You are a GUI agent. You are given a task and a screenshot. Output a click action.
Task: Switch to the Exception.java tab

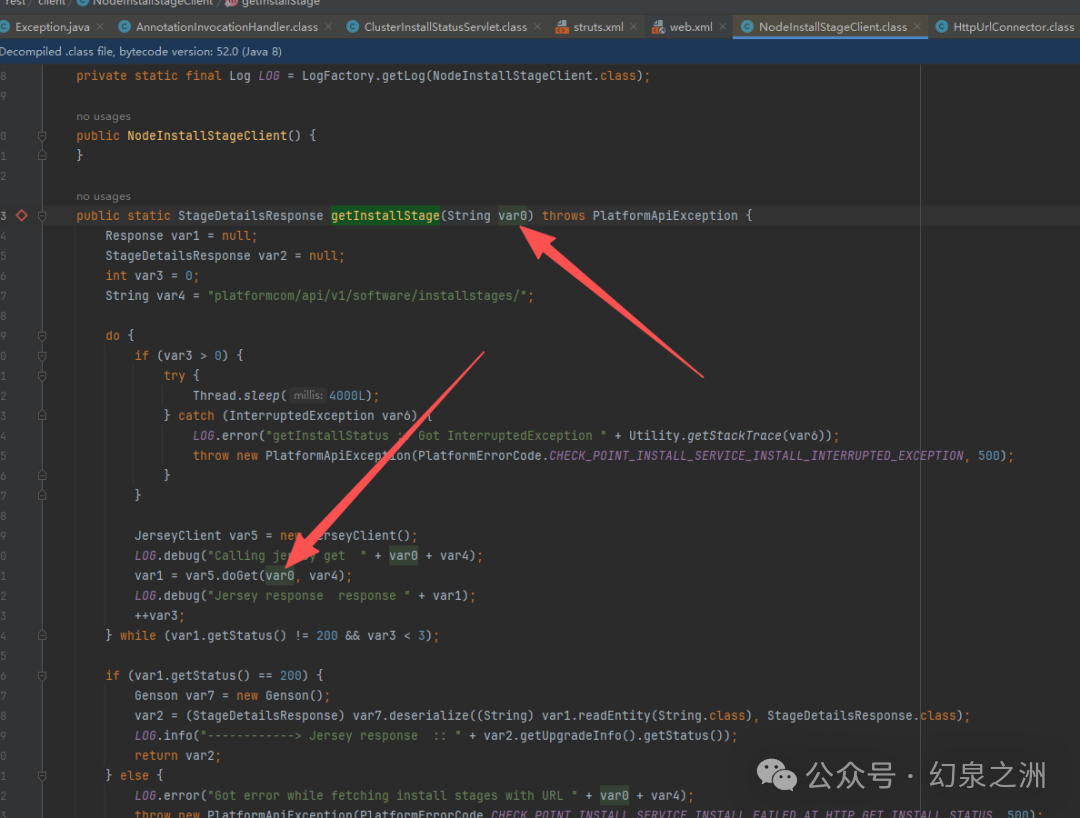point(52,27)
